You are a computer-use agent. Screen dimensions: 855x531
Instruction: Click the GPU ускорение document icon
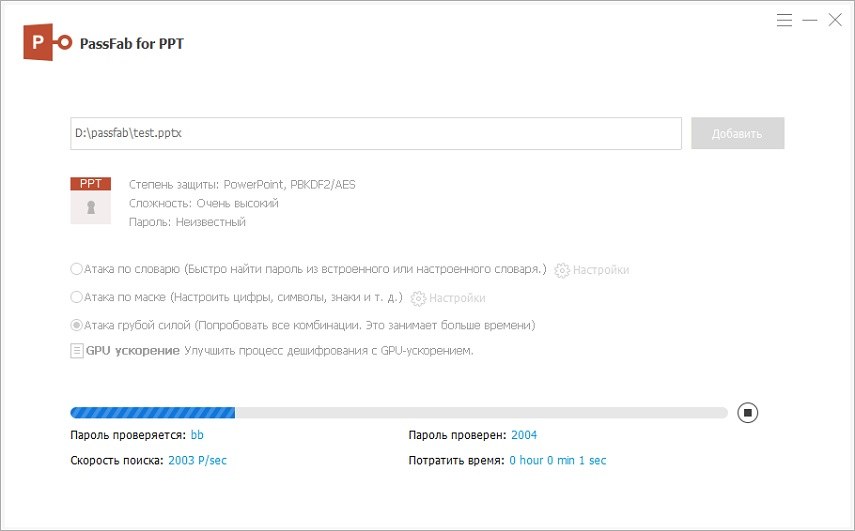click(x=77, y=351)
